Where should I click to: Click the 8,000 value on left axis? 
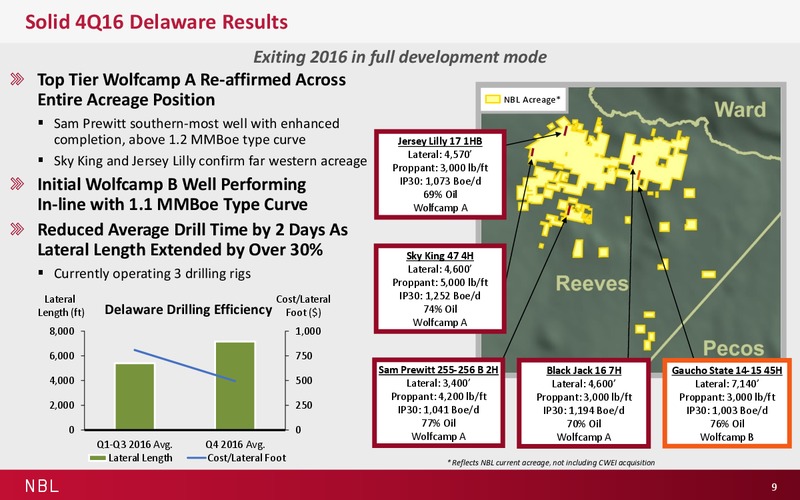pos(62,331)
